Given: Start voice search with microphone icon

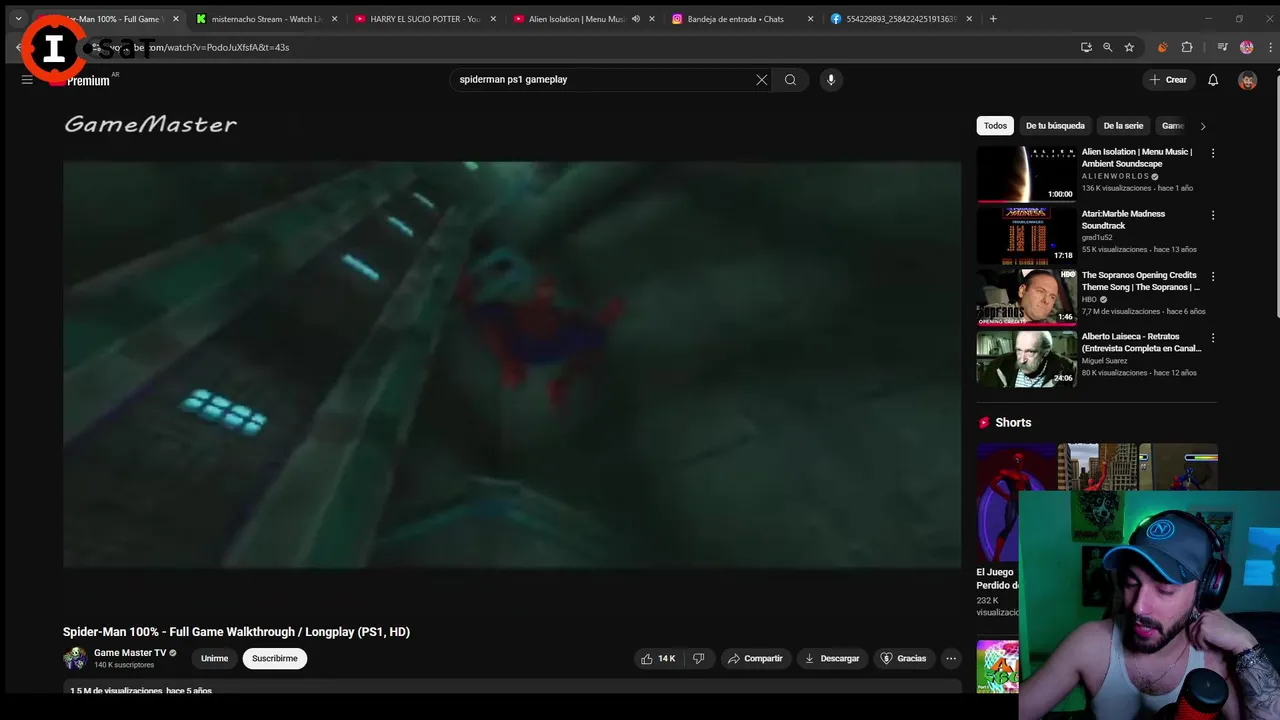Looking at the screenshot, I should pos(830,80).
